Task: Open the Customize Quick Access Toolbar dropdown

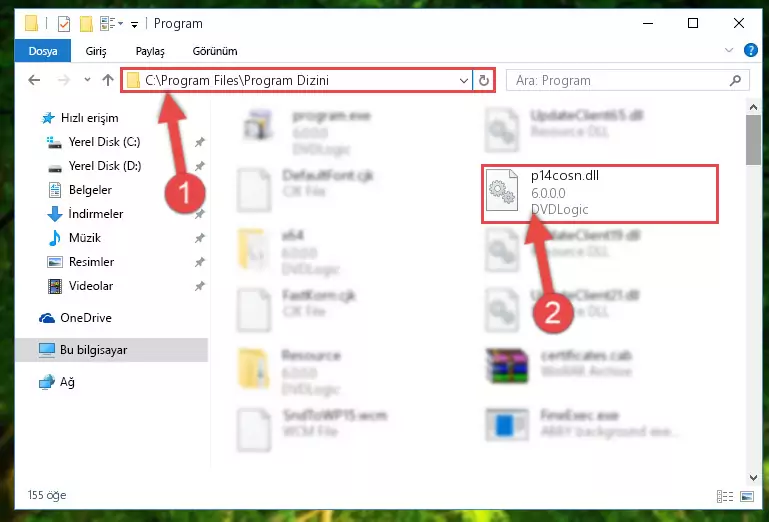Action: point(134,24)
